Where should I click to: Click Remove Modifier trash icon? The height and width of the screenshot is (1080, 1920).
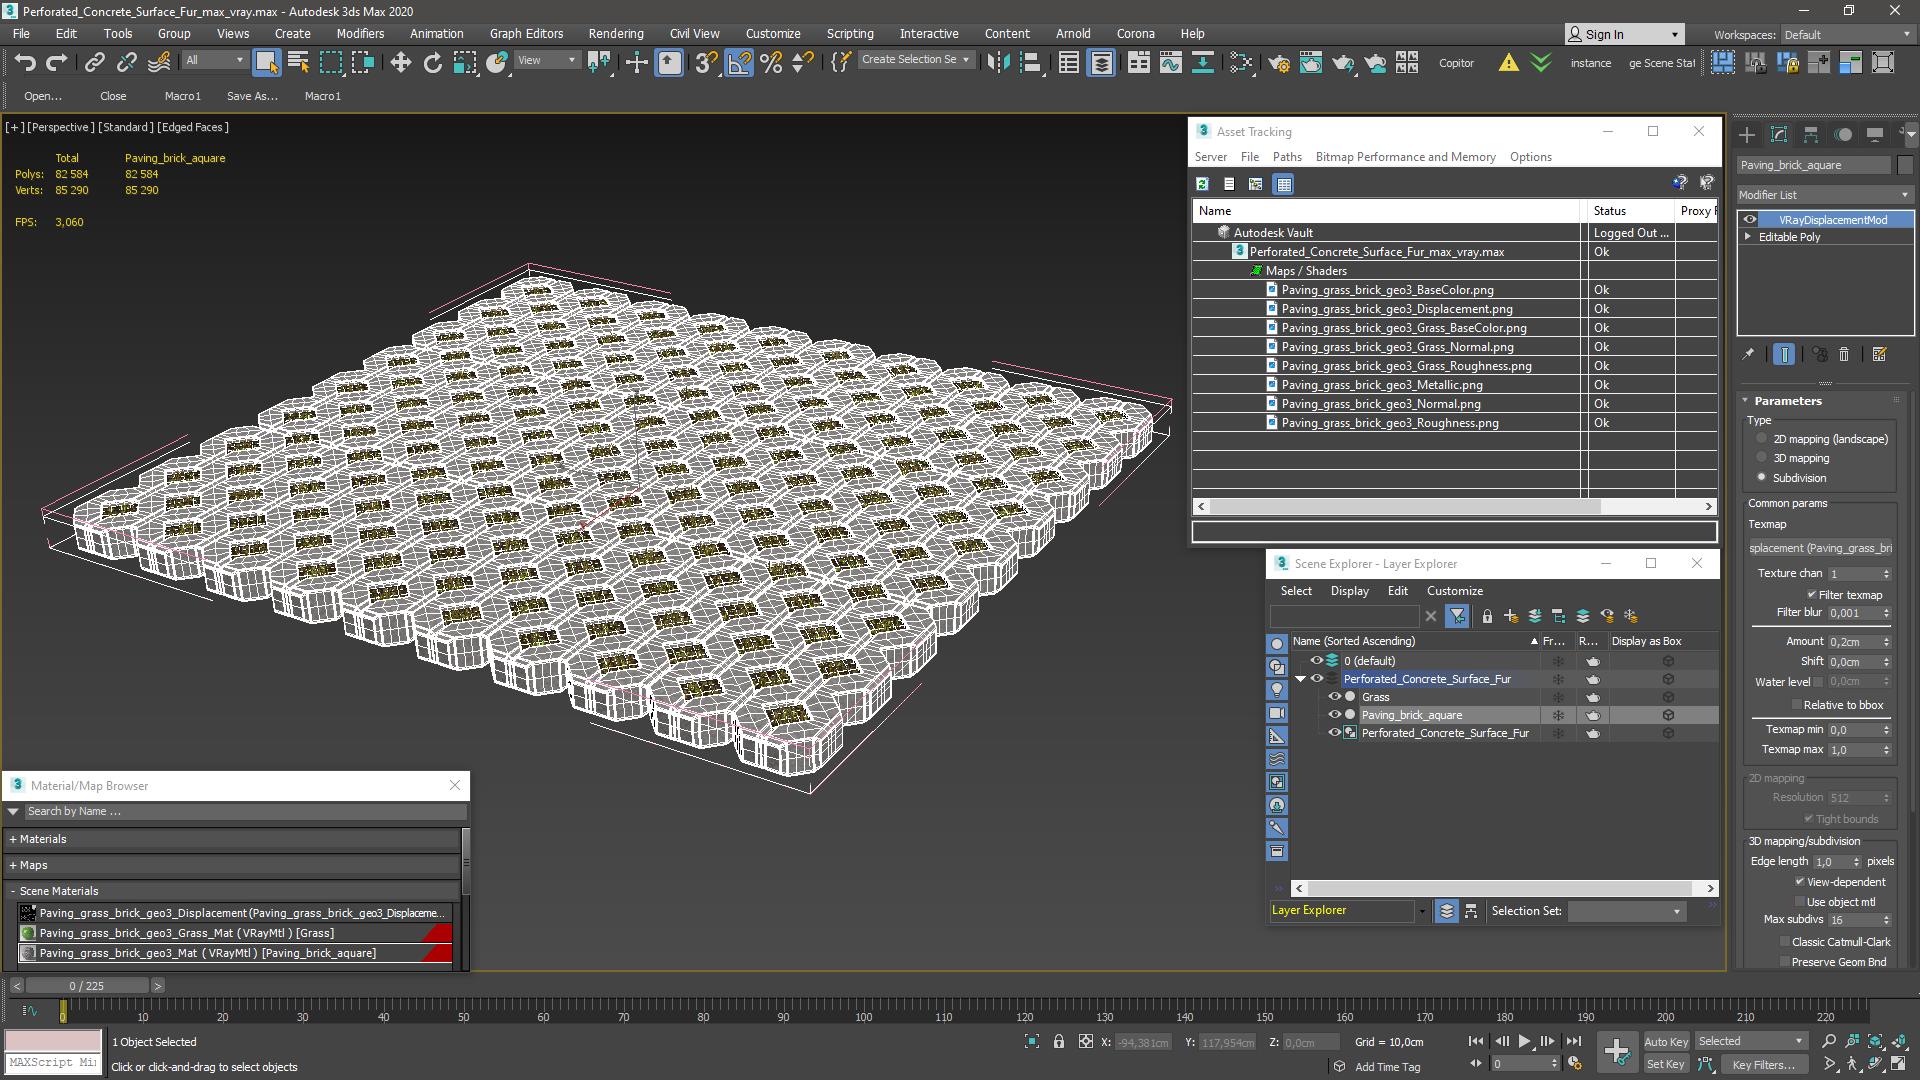[x=1844, y=354]
